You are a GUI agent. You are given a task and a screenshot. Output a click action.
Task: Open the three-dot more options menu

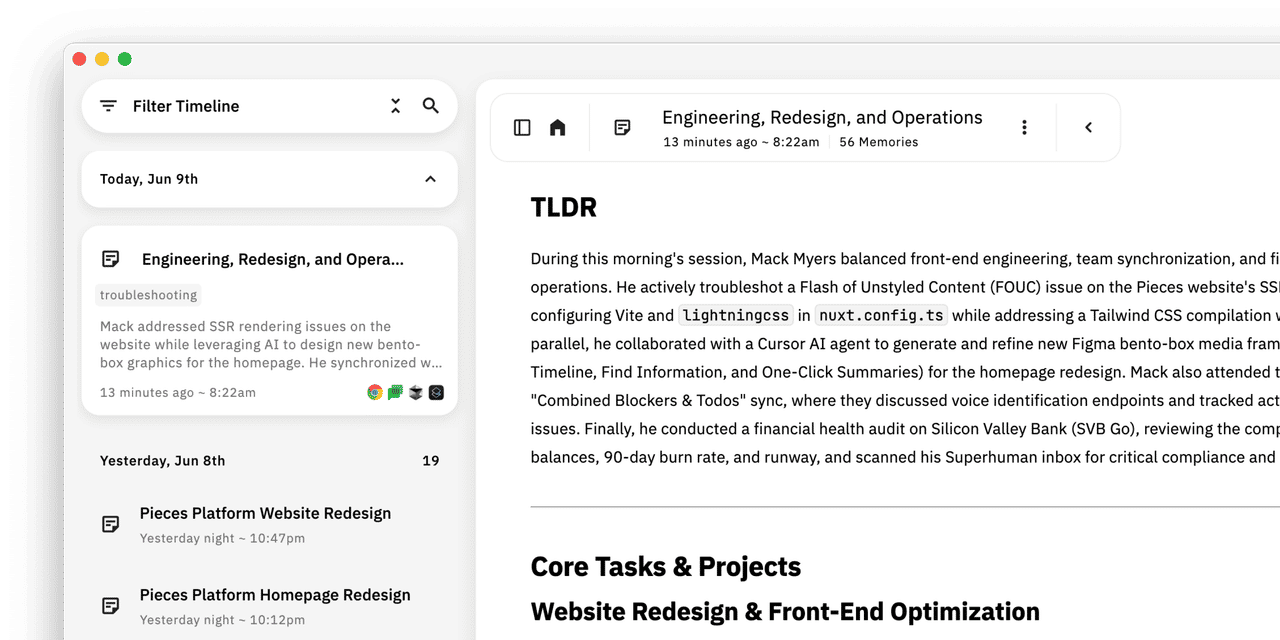pos(1024,127)
